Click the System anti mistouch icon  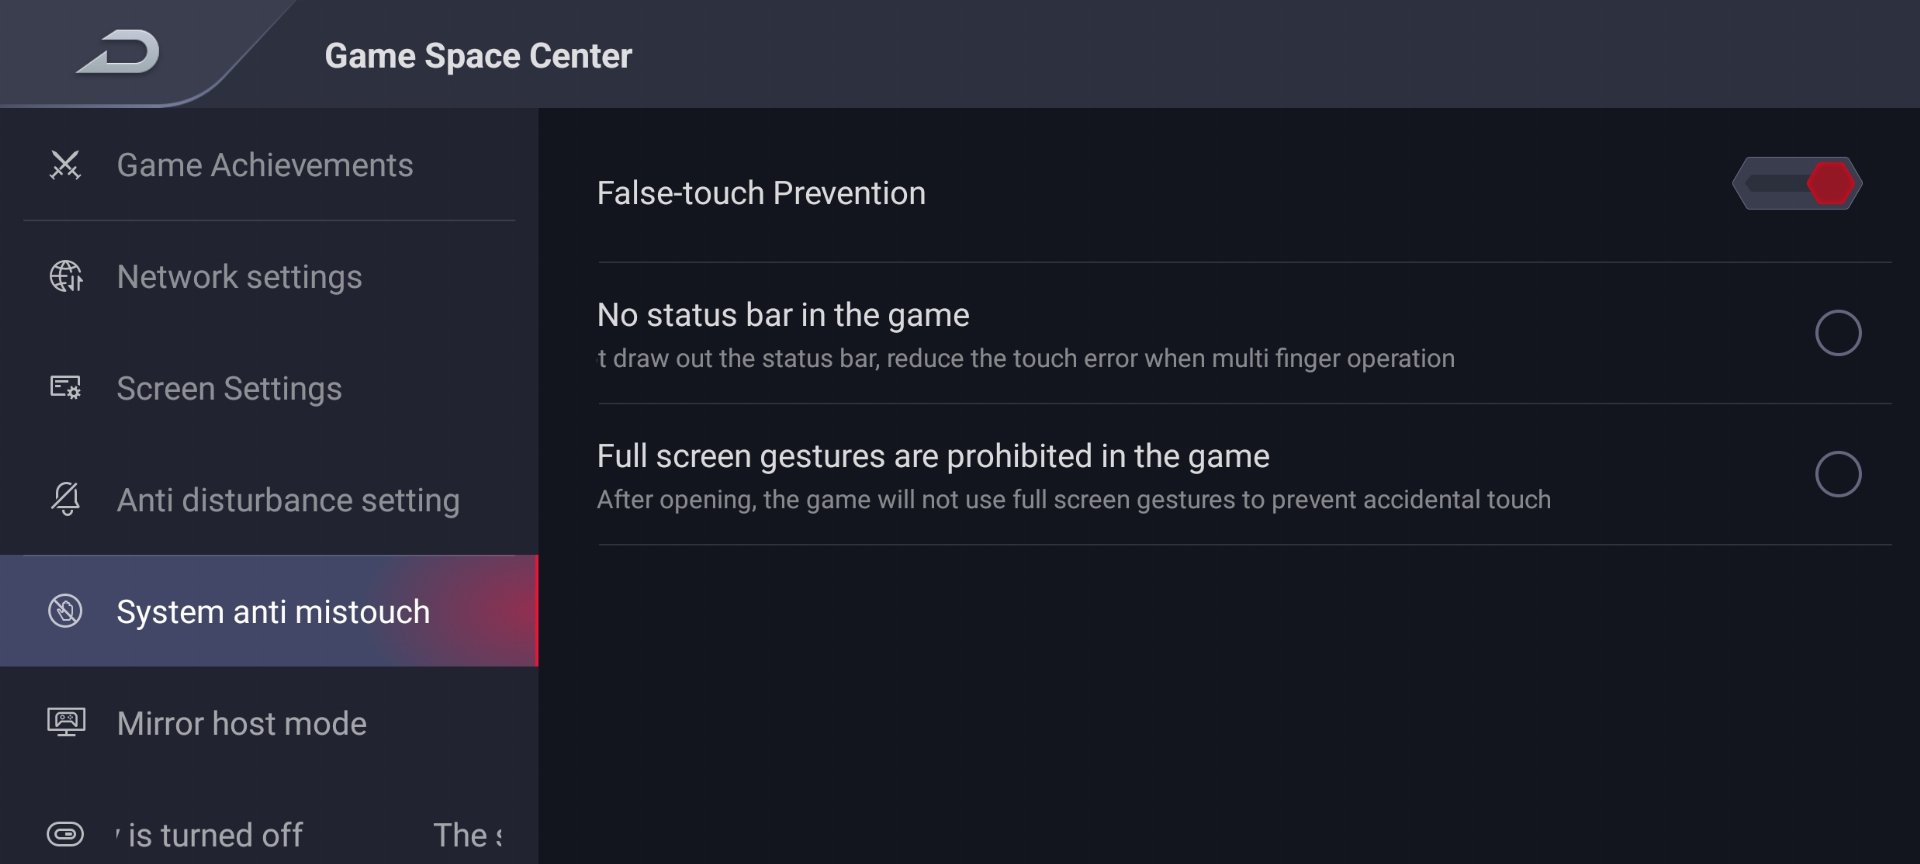click(66, 611)
